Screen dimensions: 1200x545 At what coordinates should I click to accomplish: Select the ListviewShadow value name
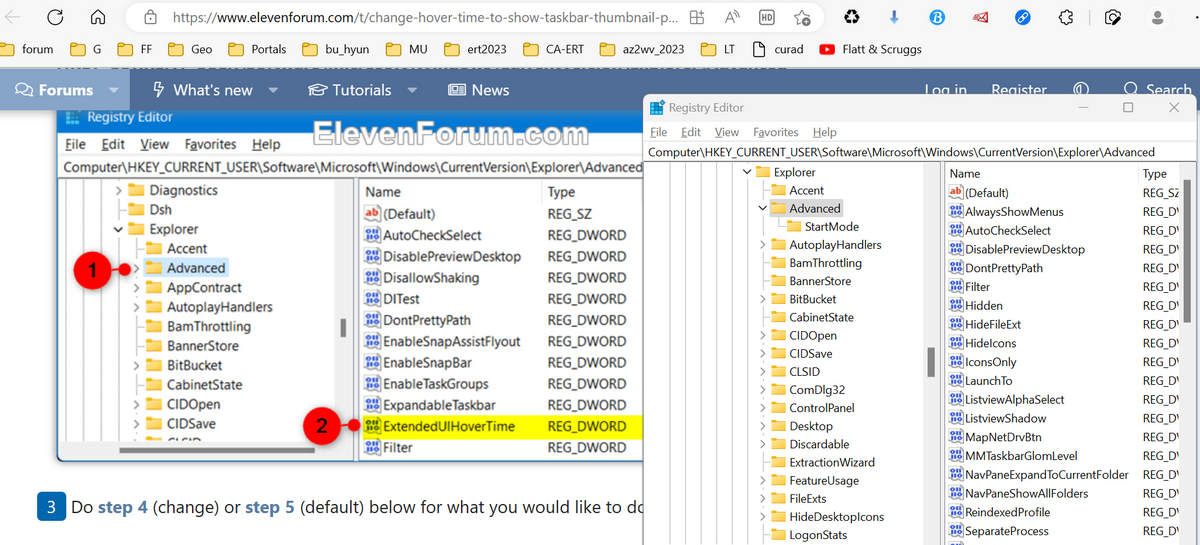coord(1005,418)
